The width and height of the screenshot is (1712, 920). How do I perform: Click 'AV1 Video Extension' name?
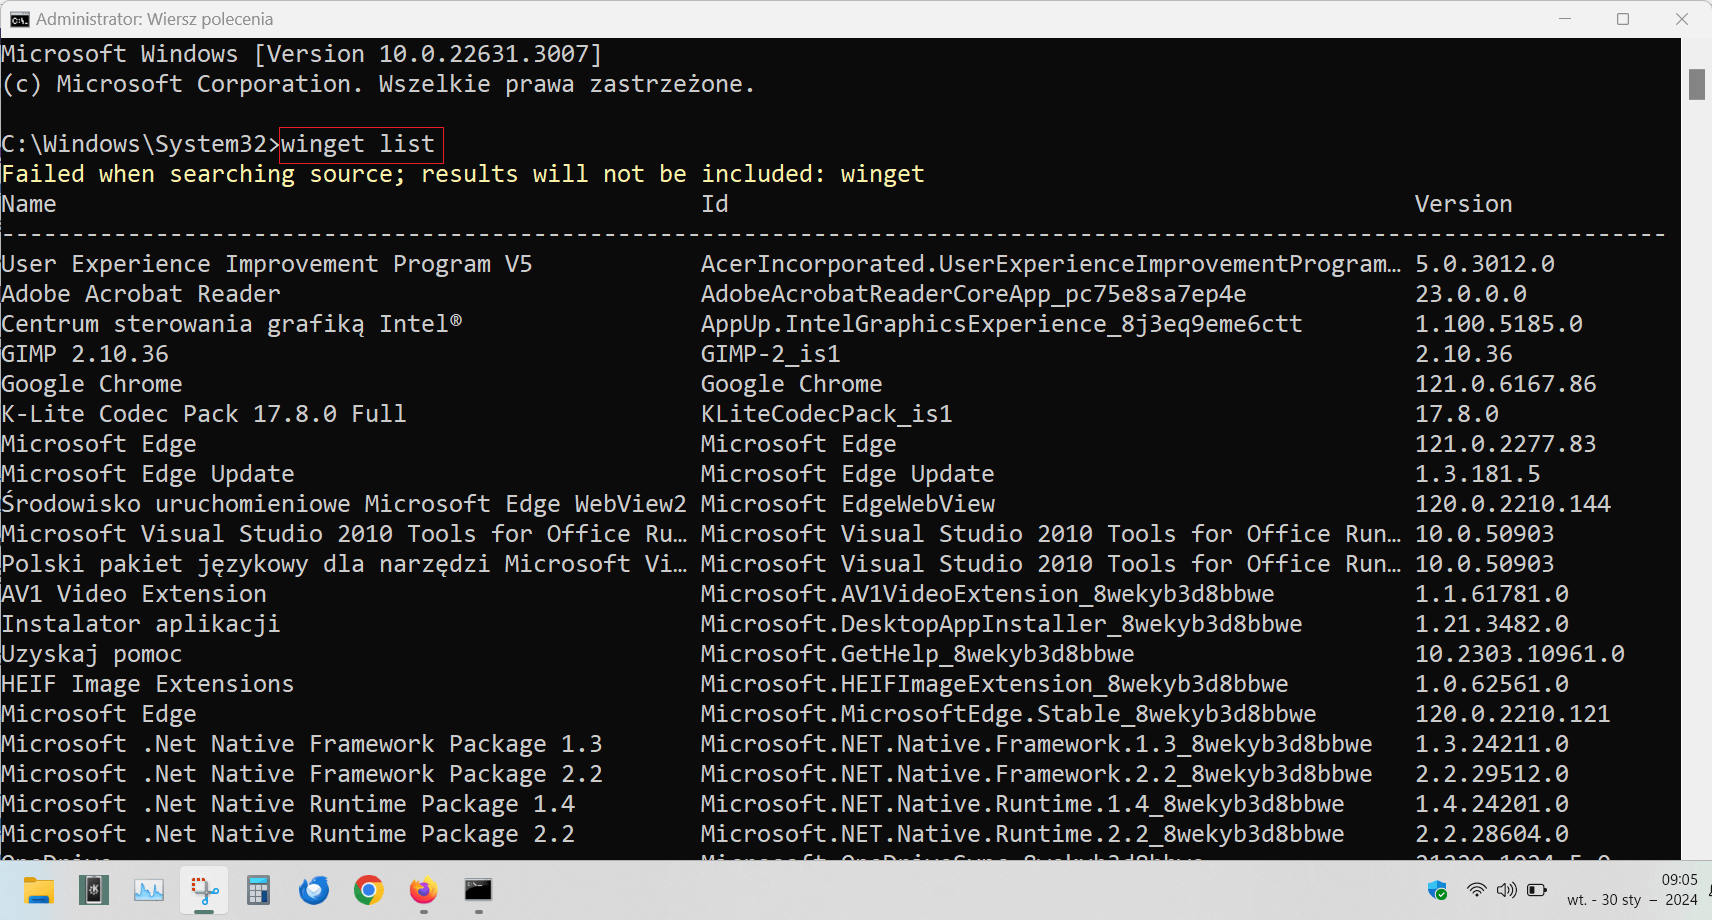pos(134,594)
